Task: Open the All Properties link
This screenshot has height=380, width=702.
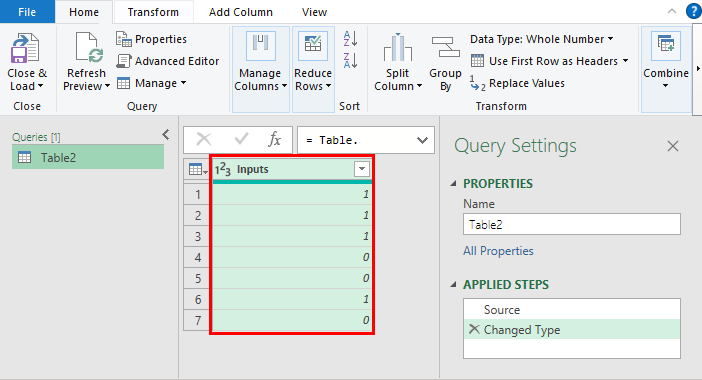Action: tap(498, 251)
